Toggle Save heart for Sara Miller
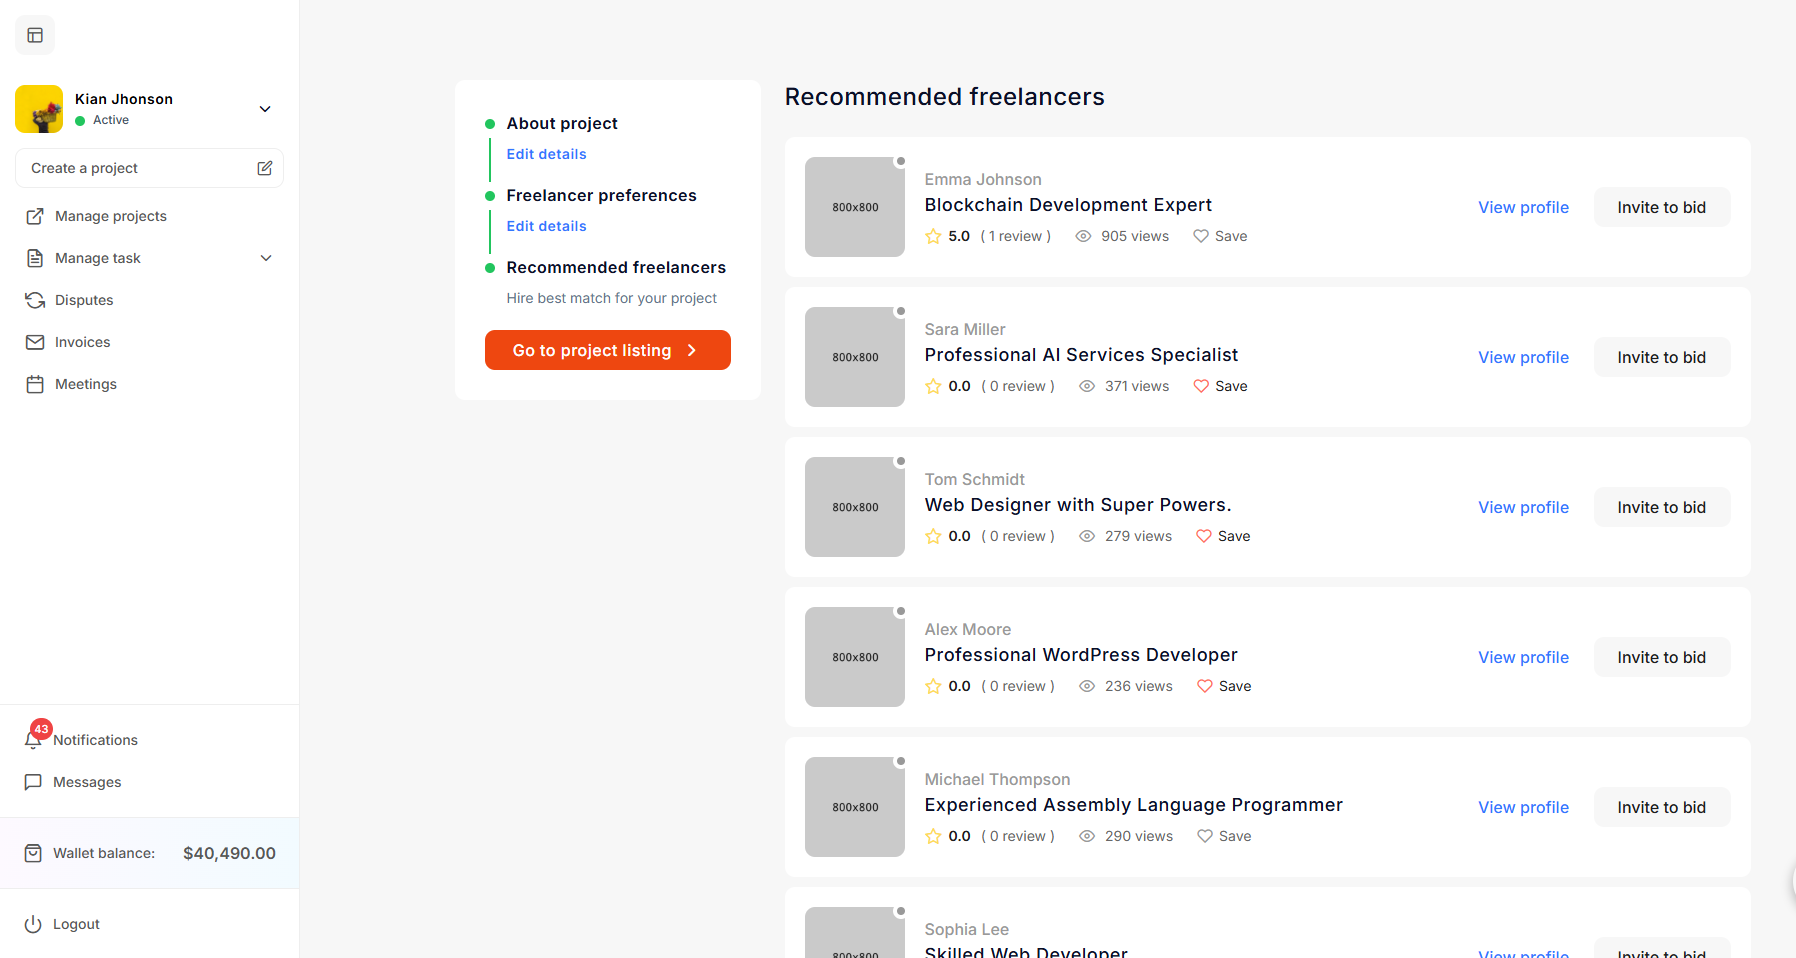This screenshot has width=1796, height=958. (1201, 386)
